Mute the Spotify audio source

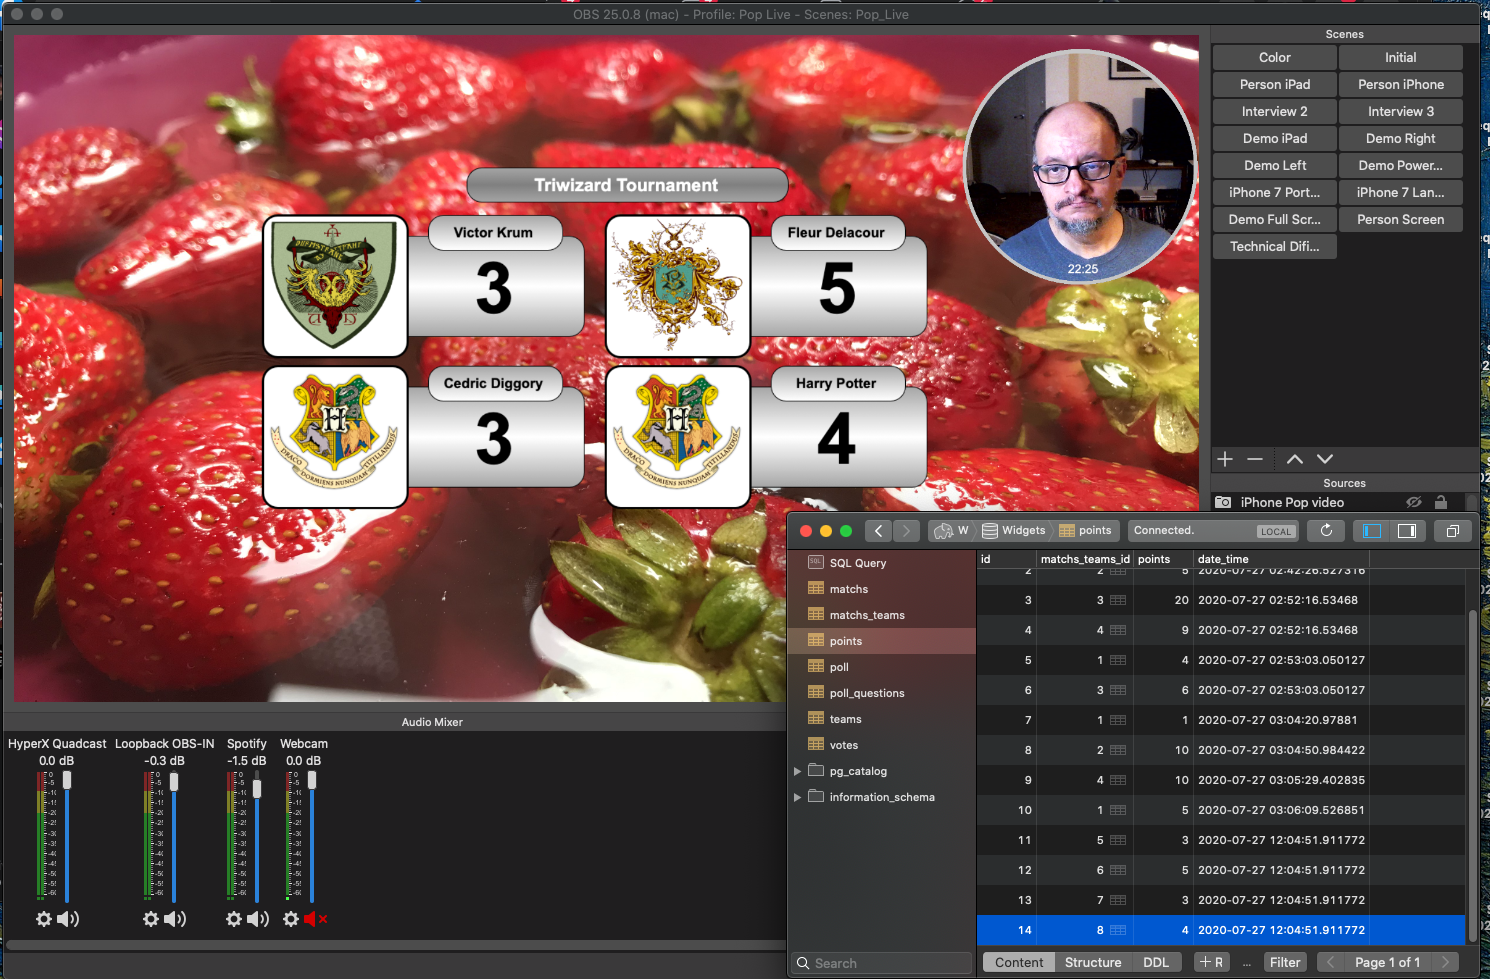[258, 919]
